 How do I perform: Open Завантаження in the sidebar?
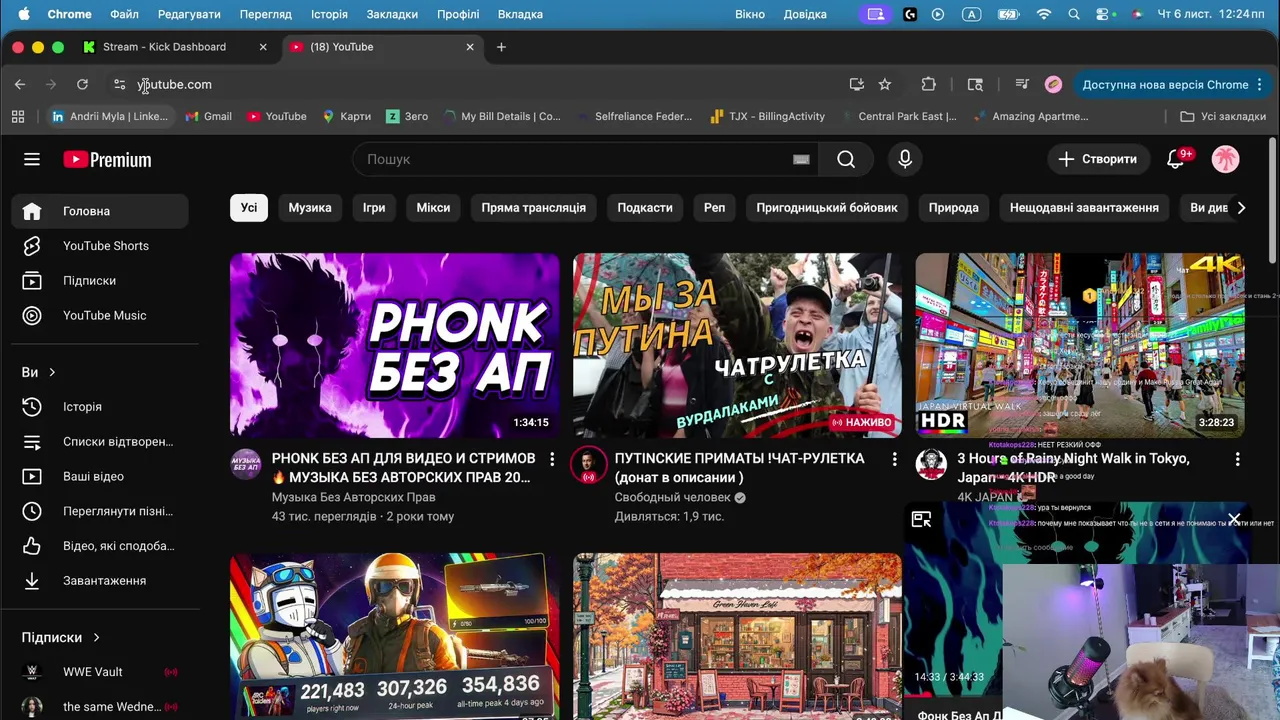[100, 581]
